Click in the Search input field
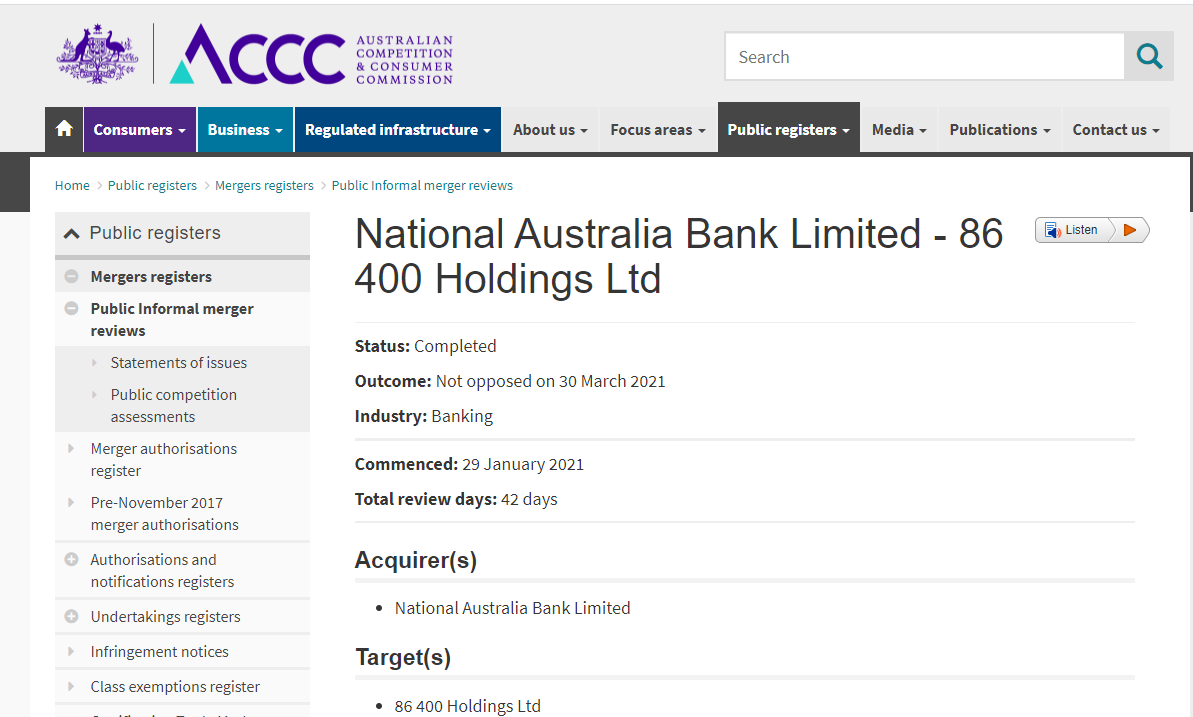 (924, 57)
